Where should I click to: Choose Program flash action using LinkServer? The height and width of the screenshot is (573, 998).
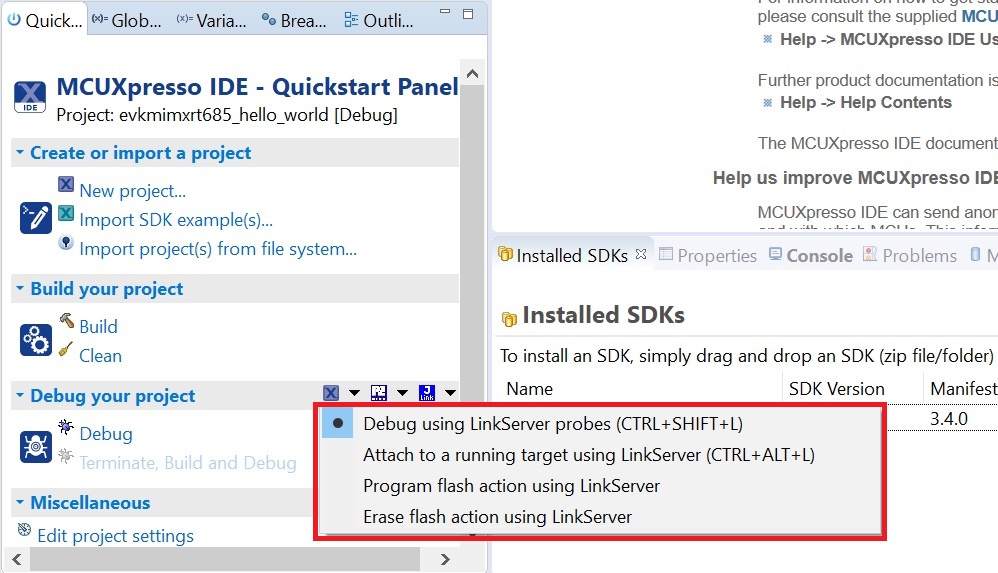[x=511, y=486]
